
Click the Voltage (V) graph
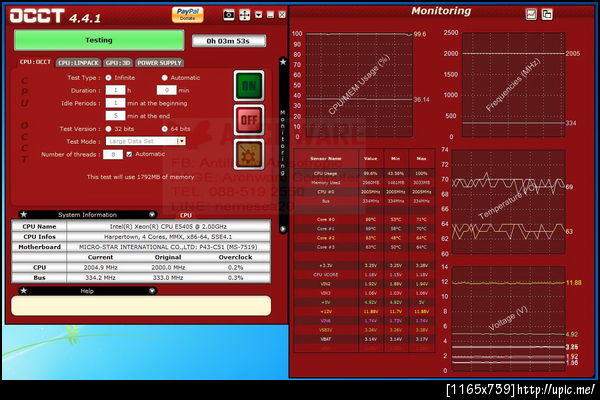509,319
